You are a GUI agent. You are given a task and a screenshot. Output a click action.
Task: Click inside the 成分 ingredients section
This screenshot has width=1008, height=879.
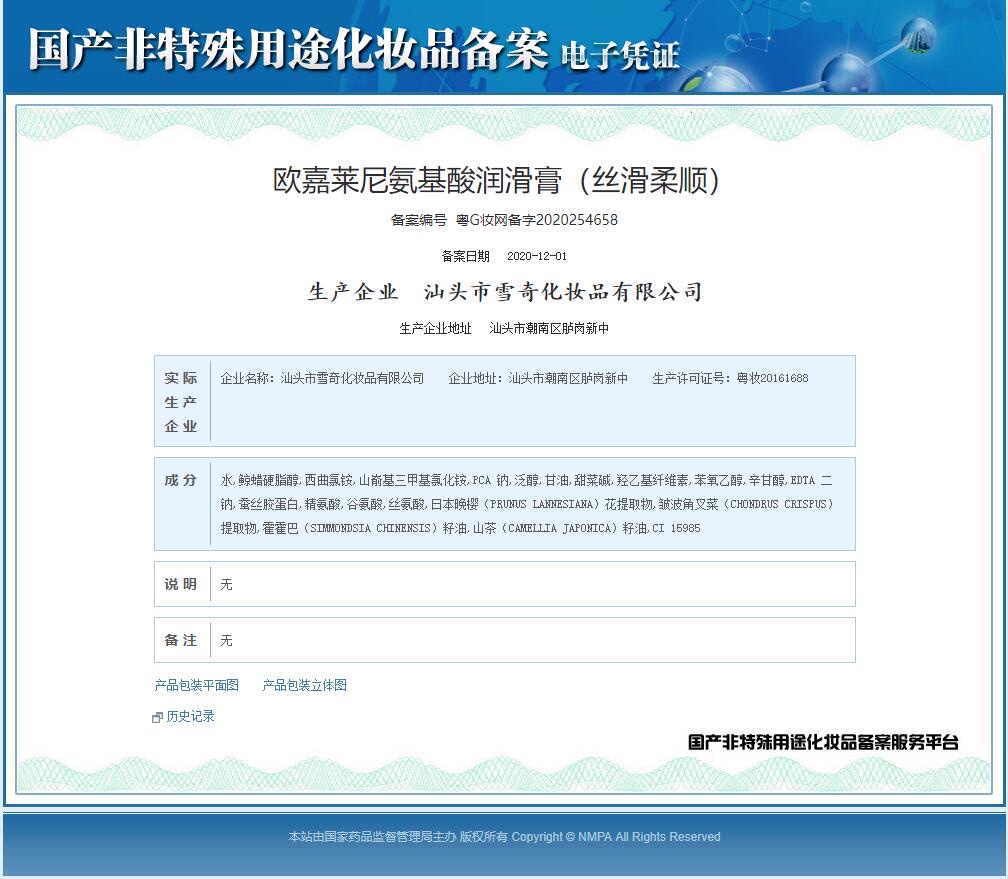pyautogui.click(x=500, y=503)
